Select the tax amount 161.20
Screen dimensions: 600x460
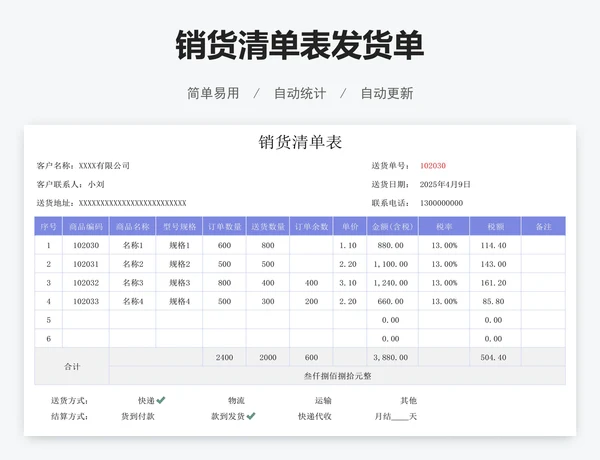(x=494, y=283)
